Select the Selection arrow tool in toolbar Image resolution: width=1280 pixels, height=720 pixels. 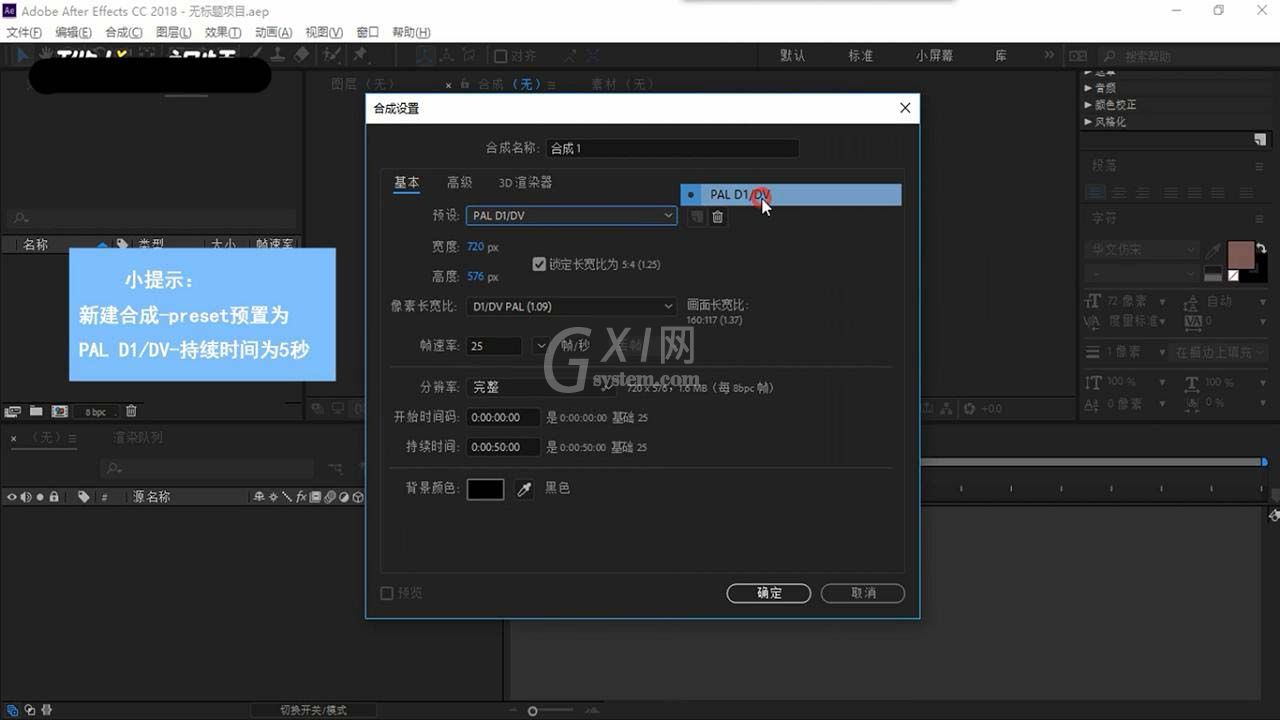[x=22, y=55]
